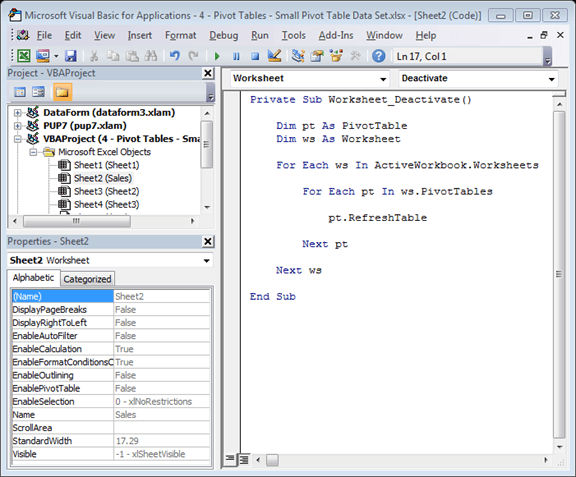This screenshot has height=477, width=576.
Task: Expand the DataForm (dataform3.xlam) project node
Action: (17, 112)
